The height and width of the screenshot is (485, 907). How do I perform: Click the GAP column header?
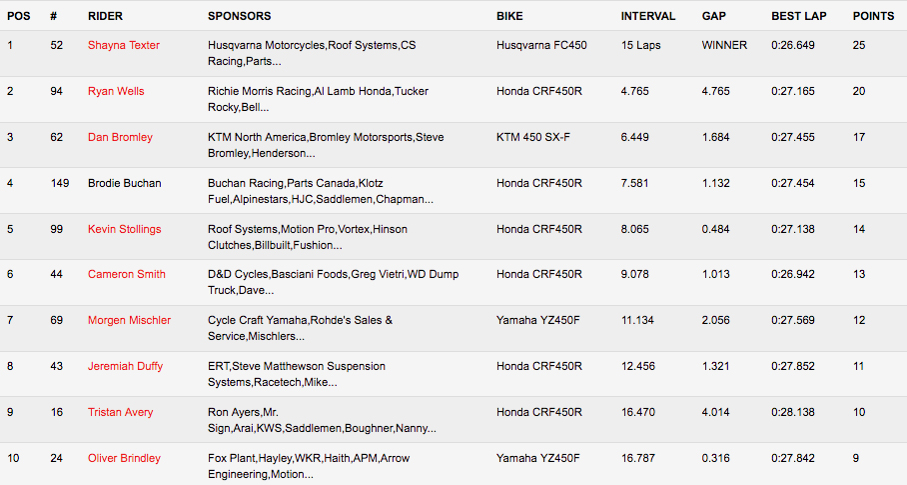[714, 16]
